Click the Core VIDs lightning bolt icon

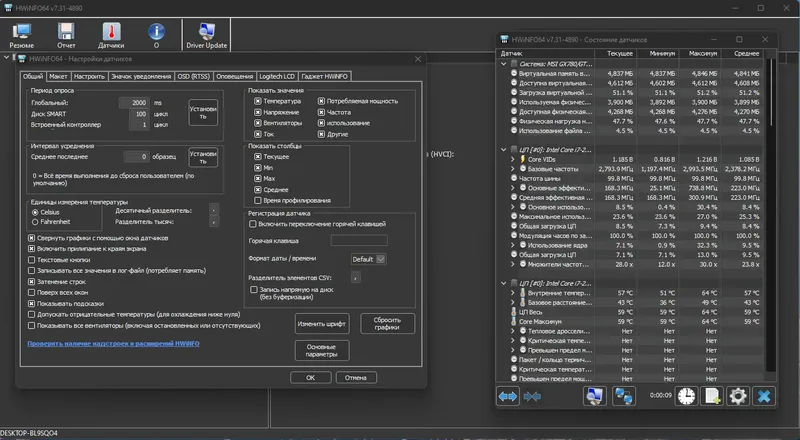[x=522, y=159]
